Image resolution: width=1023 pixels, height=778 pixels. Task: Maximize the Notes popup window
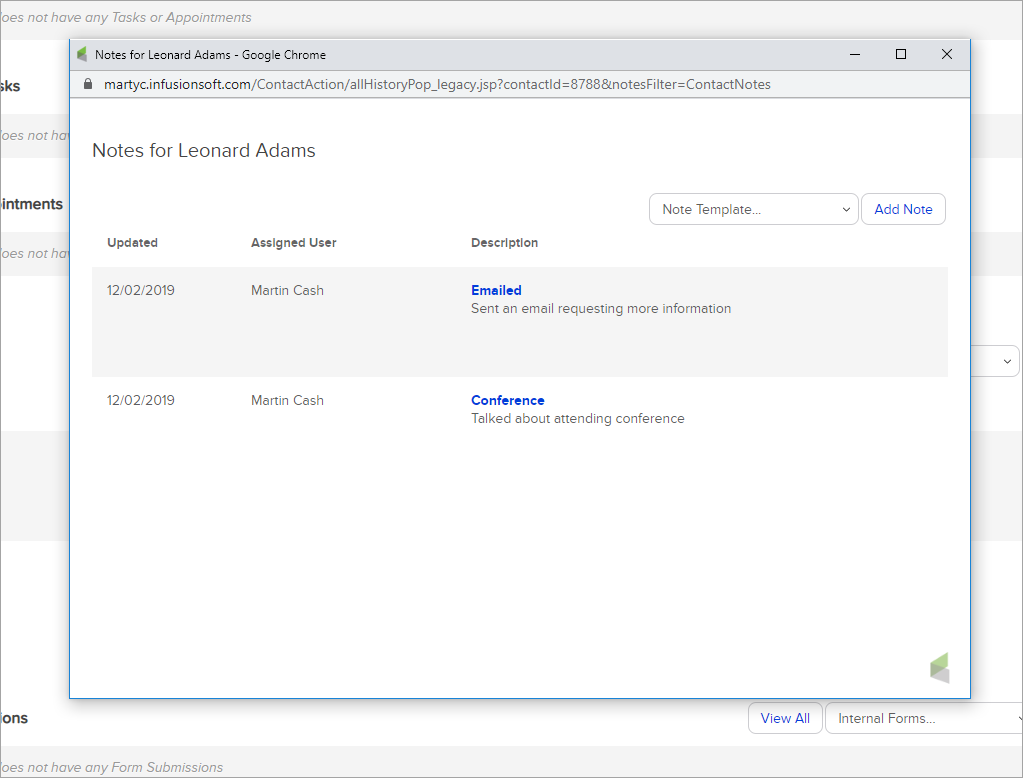[901, 55]
